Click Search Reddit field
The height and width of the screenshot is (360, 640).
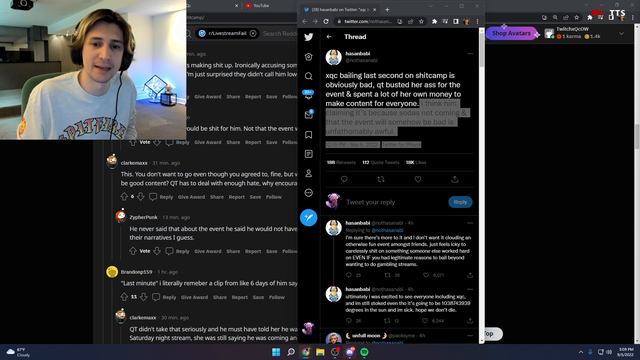(x=280, y=33)
